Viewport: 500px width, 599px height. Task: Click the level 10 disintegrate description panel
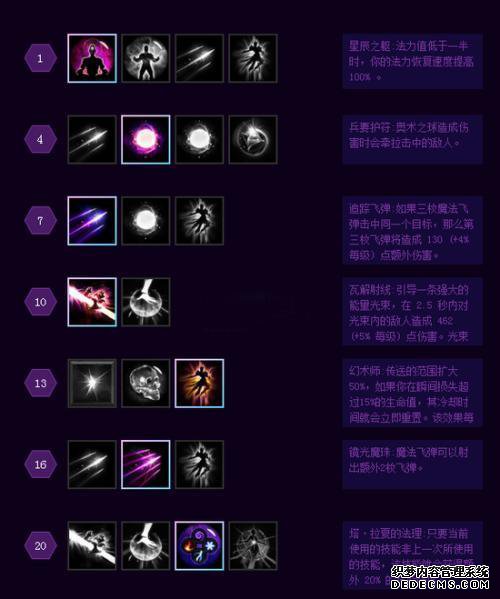point(413,312)
